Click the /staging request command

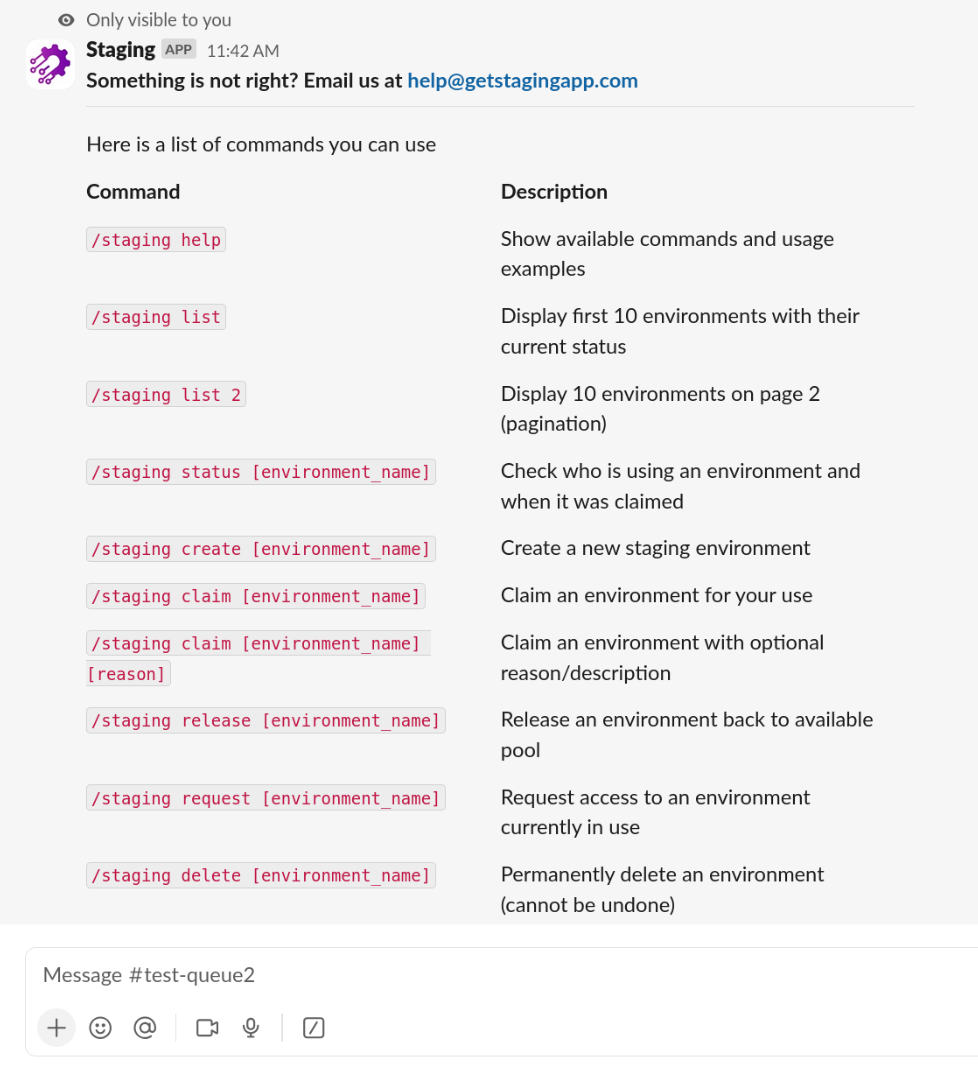click(x=266, y=798)
